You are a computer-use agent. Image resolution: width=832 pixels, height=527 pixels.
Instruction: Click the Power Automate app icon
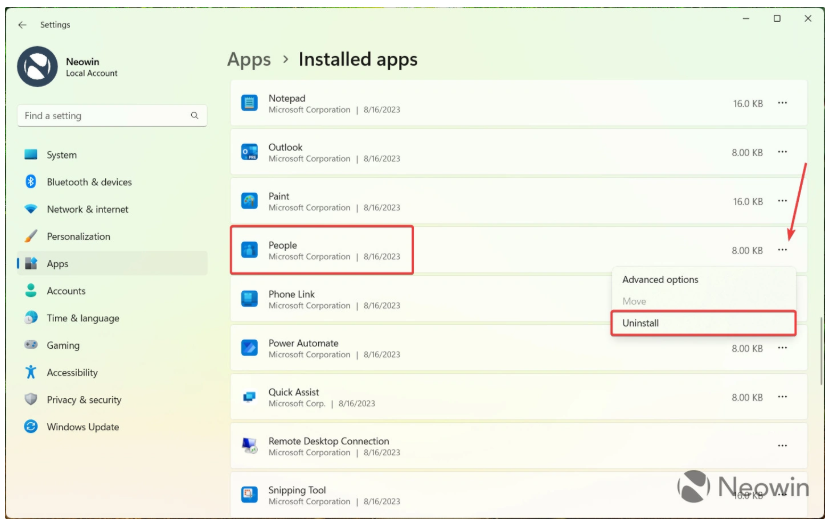tap(249, 348)
